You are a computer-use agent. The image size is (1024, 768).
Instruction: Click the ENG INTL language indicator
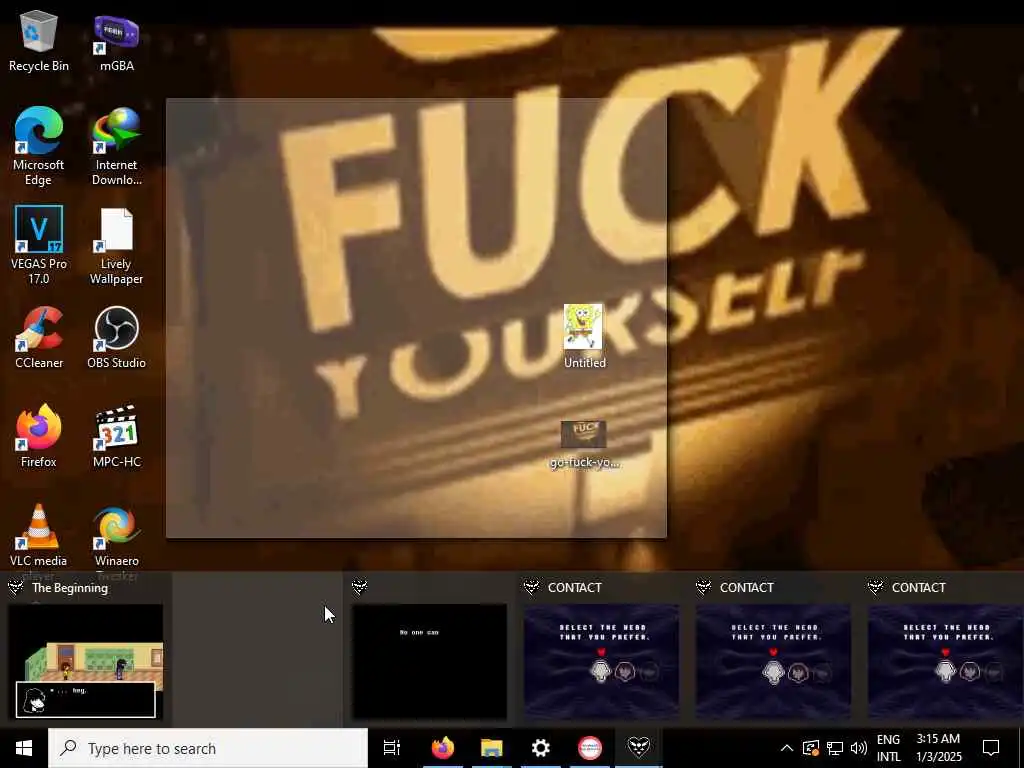pos(888,748)
